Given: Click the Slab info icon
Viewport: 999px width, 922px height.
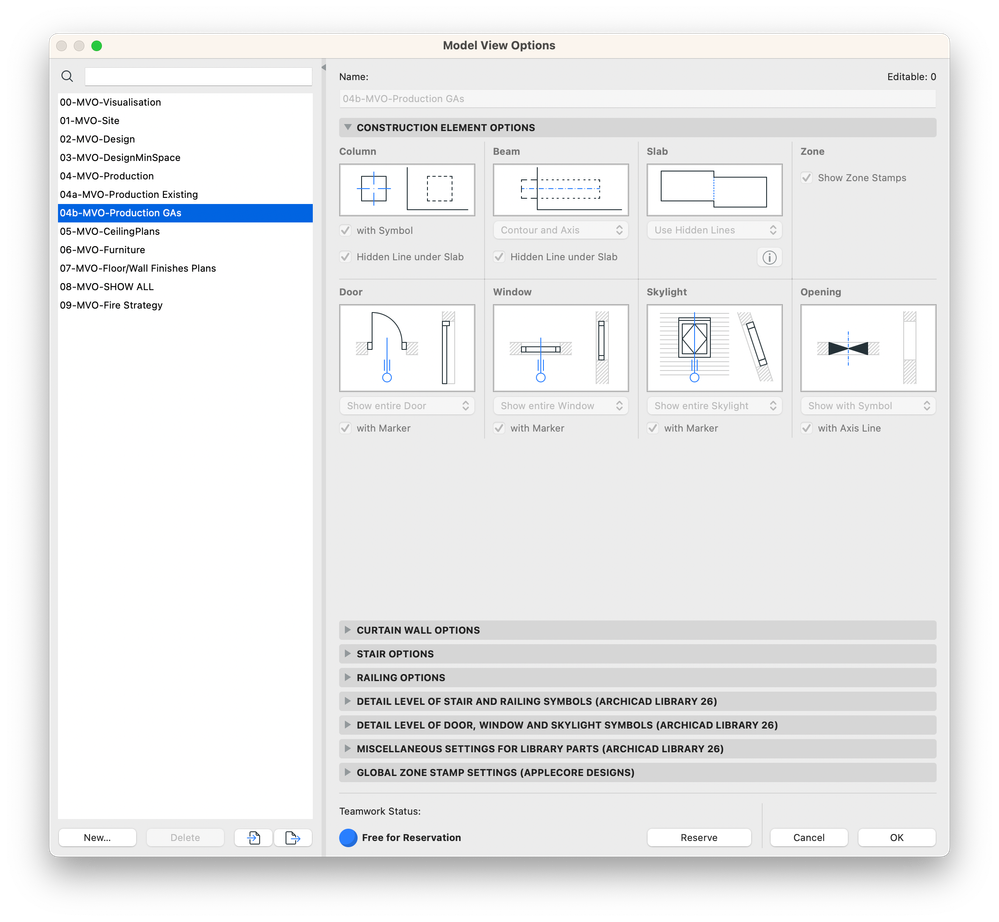Looking at the screenshot, I should (x=770, y=257).
